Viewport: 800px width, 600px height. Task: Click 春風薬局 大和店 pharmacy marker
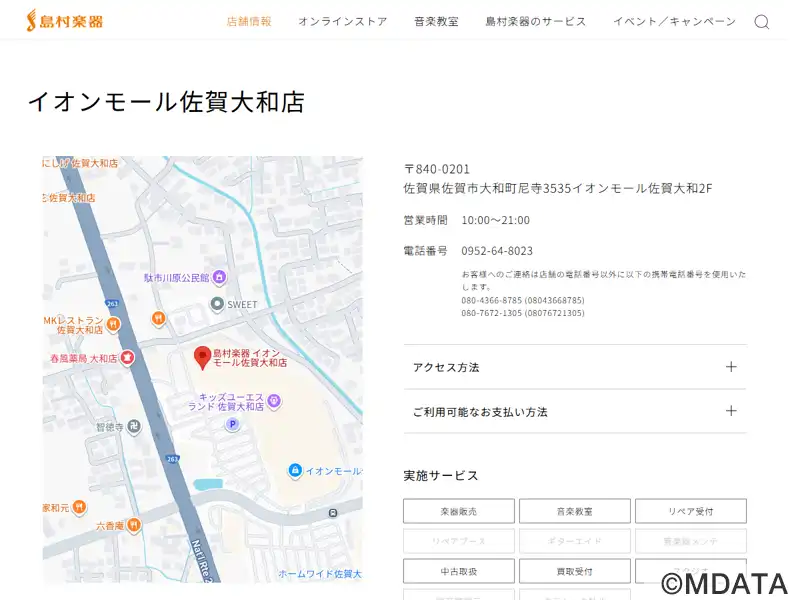(x=127, y=358)
